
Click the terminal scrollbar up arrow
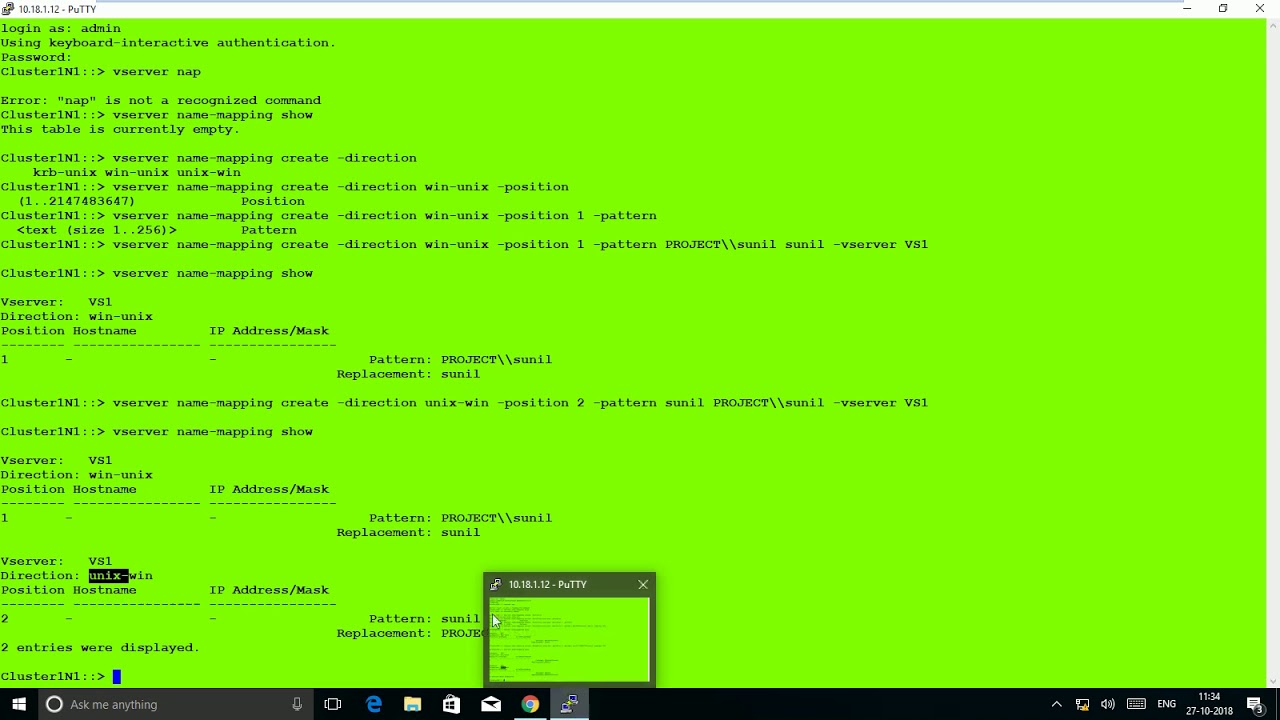[x=1273, y=24]
